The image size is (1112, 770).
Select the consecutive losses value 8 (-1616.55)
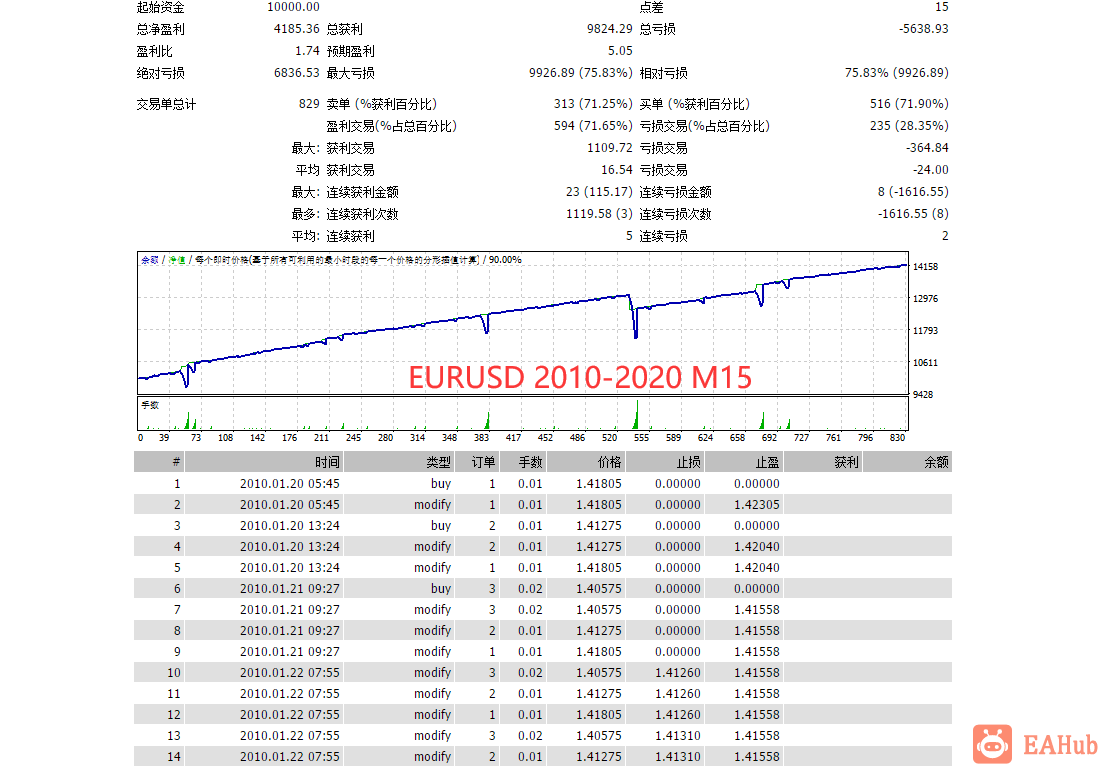pos(913,192)
